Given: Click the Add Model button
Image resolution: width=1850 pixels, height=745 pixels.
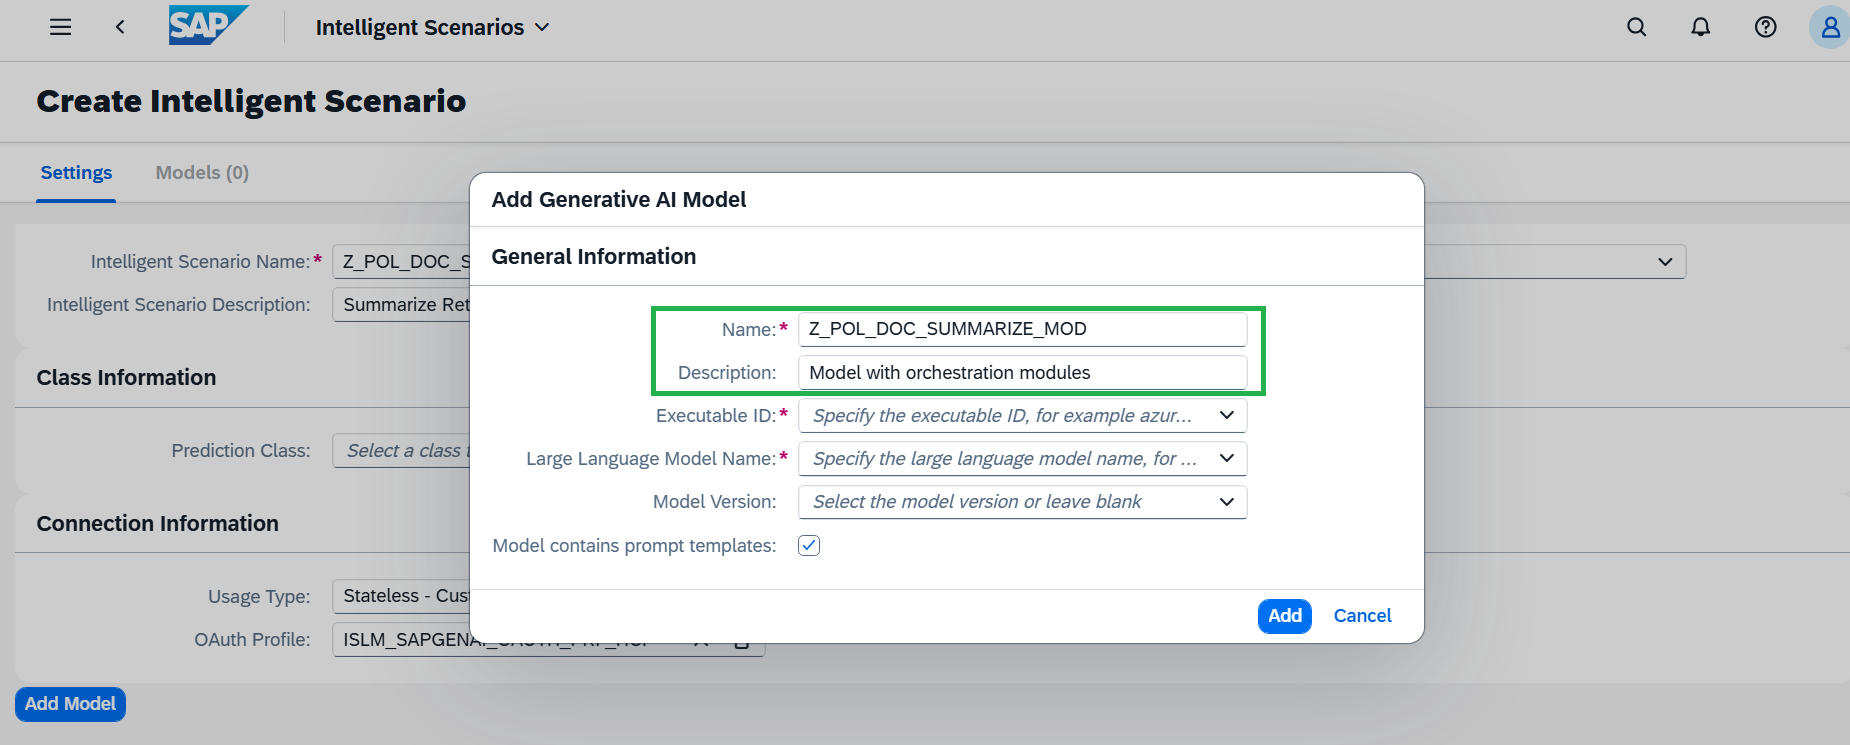Looking at the screenshot, I should [70, 704].
